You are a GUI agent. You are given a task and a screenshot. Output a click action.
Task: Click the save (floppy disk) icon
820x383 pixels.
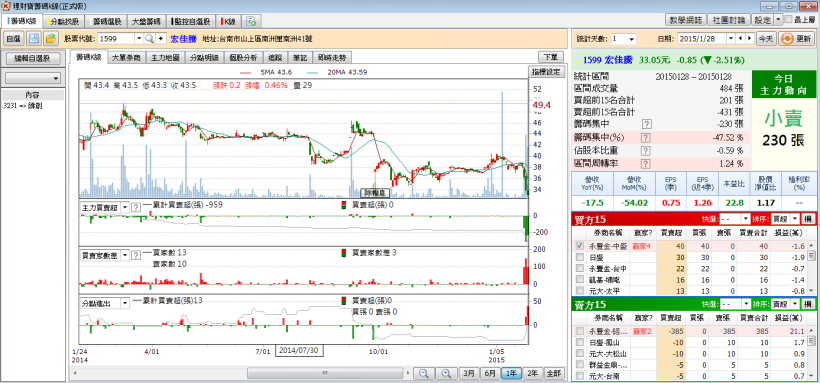[x=34, y=39]
